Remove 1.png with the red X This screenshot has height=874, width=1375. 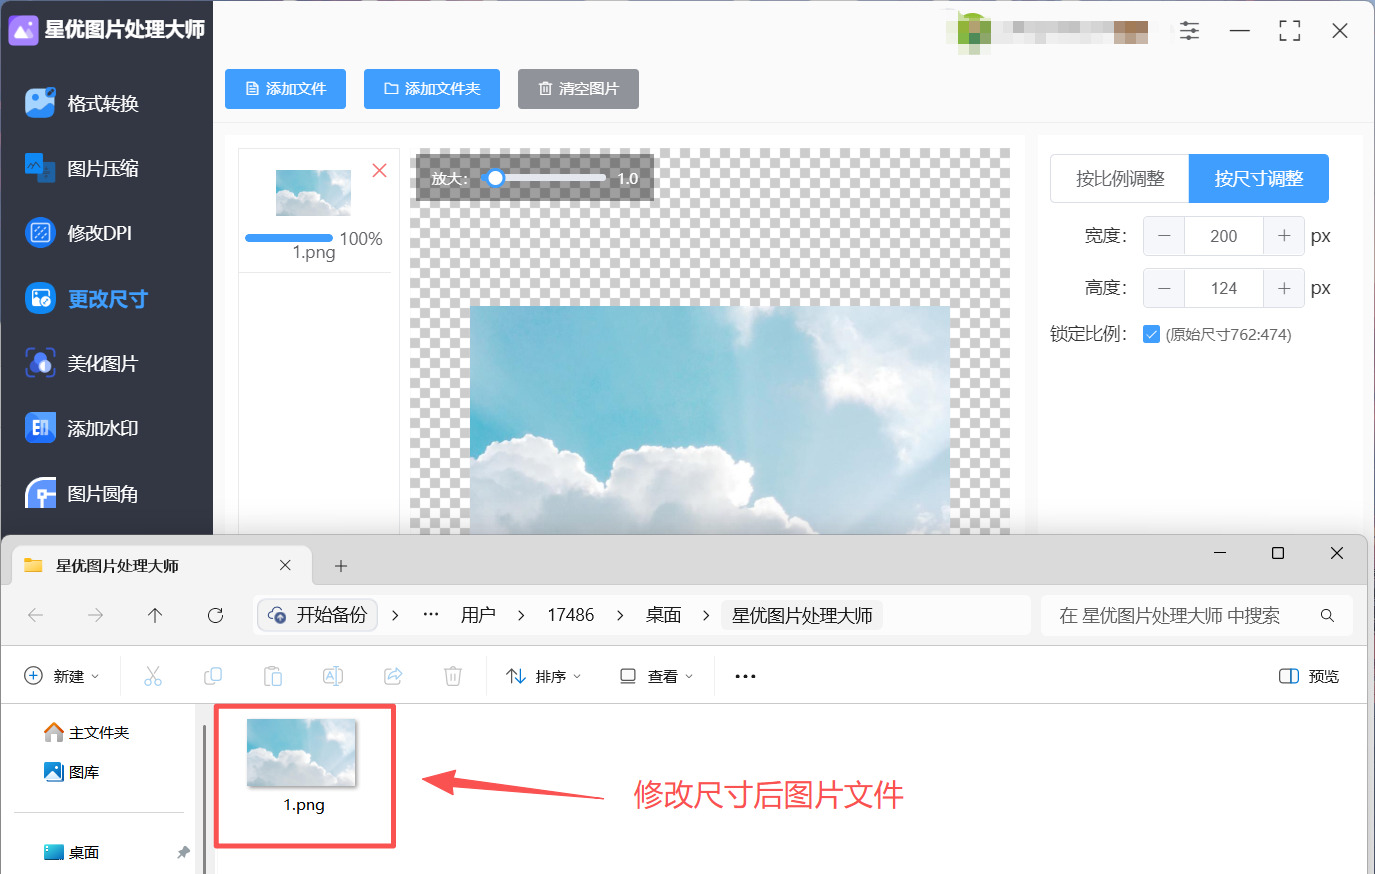click(380, 170)
